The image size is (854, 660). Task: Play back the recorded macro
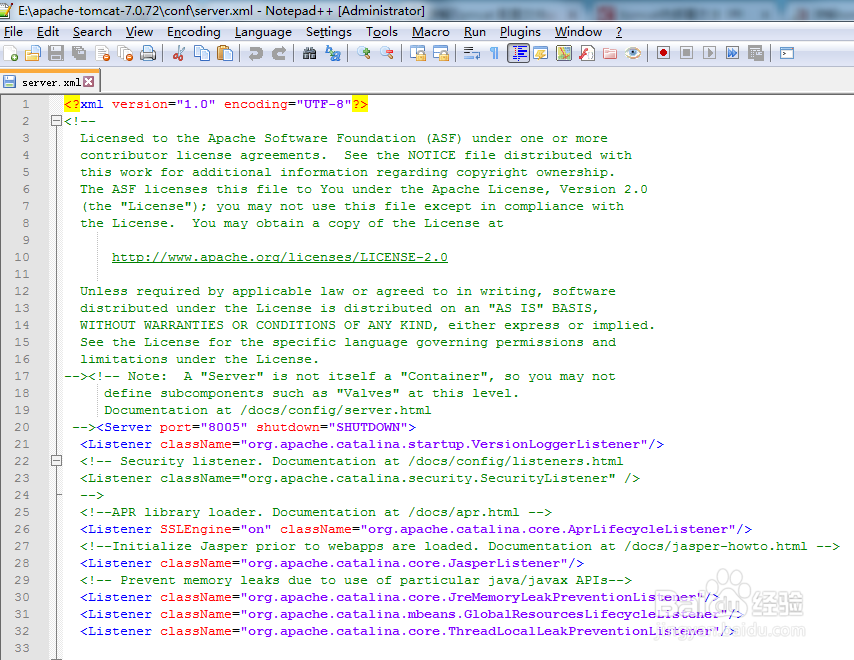[x=709, y=53]
